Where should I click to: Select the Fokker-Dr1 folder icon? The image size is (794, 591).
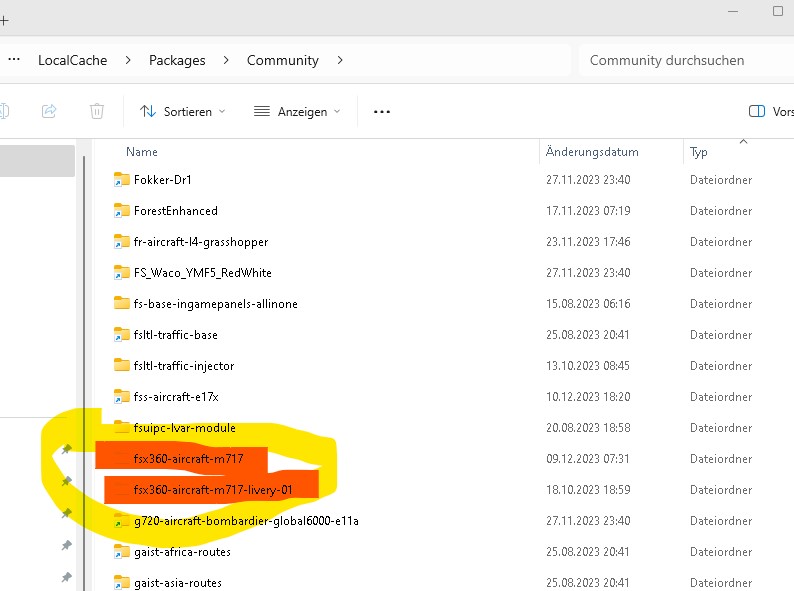[122, 180]
